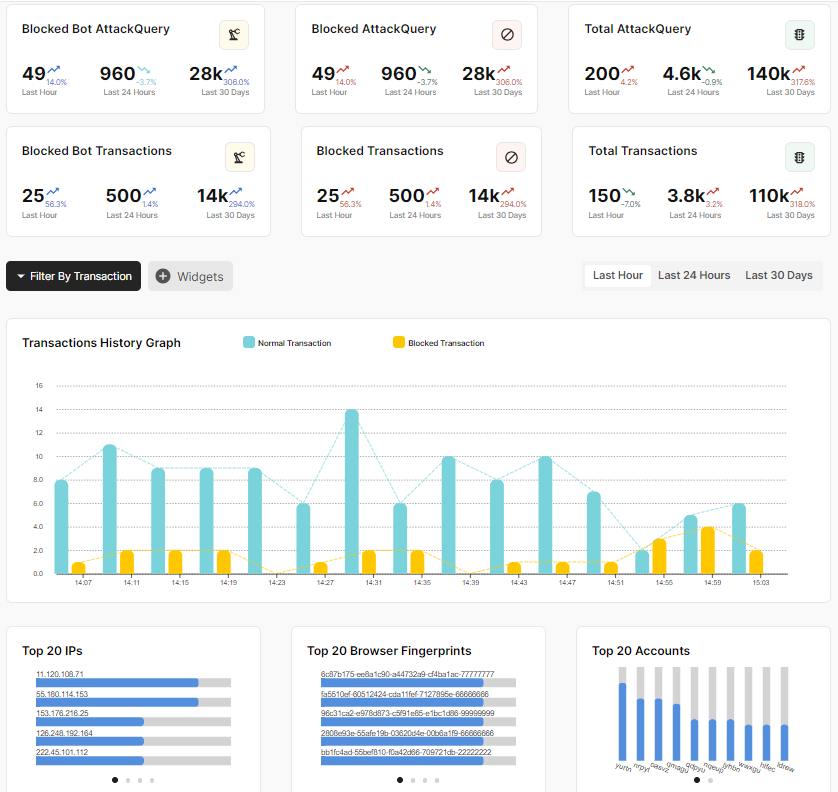Viewport: 838px width, 792px height.
Task: Switch to the Last 24 Hours view
Action: tap(694, 275)
